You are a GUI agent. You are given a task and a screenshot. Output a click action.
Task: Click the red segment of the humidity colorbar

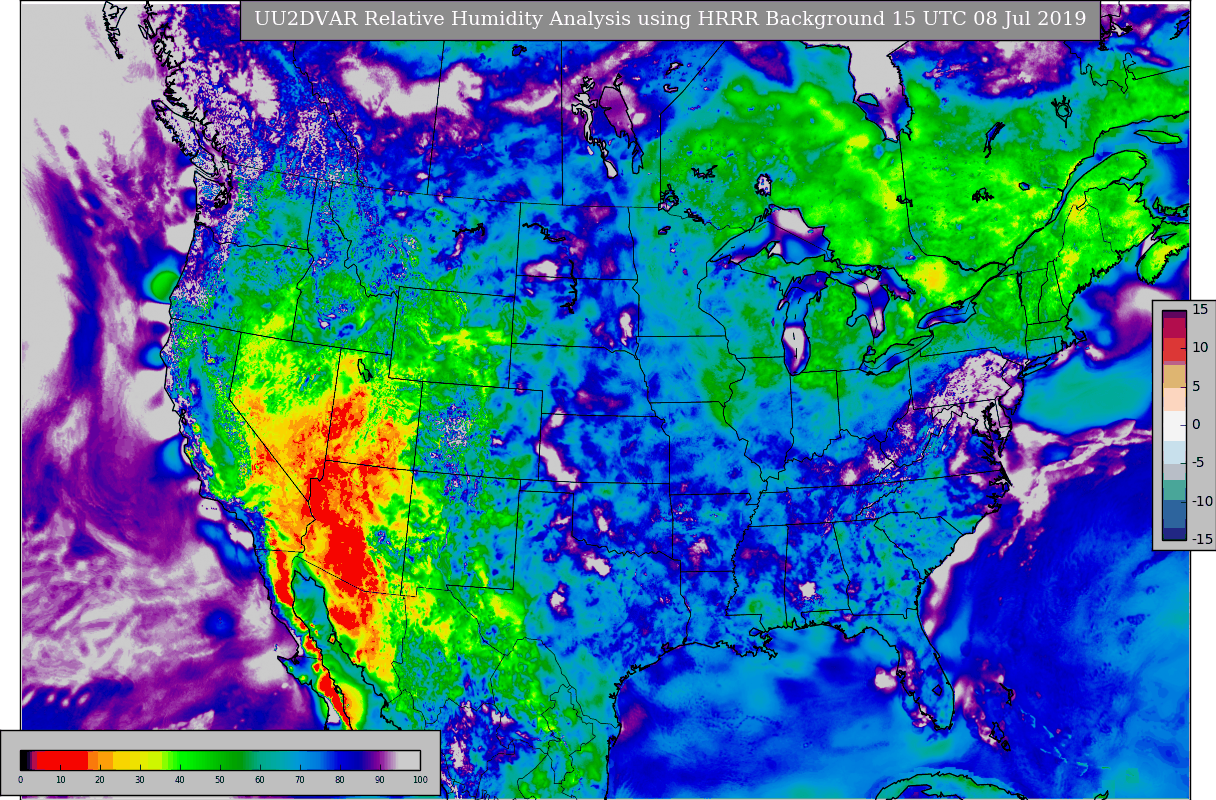point(62,760)
